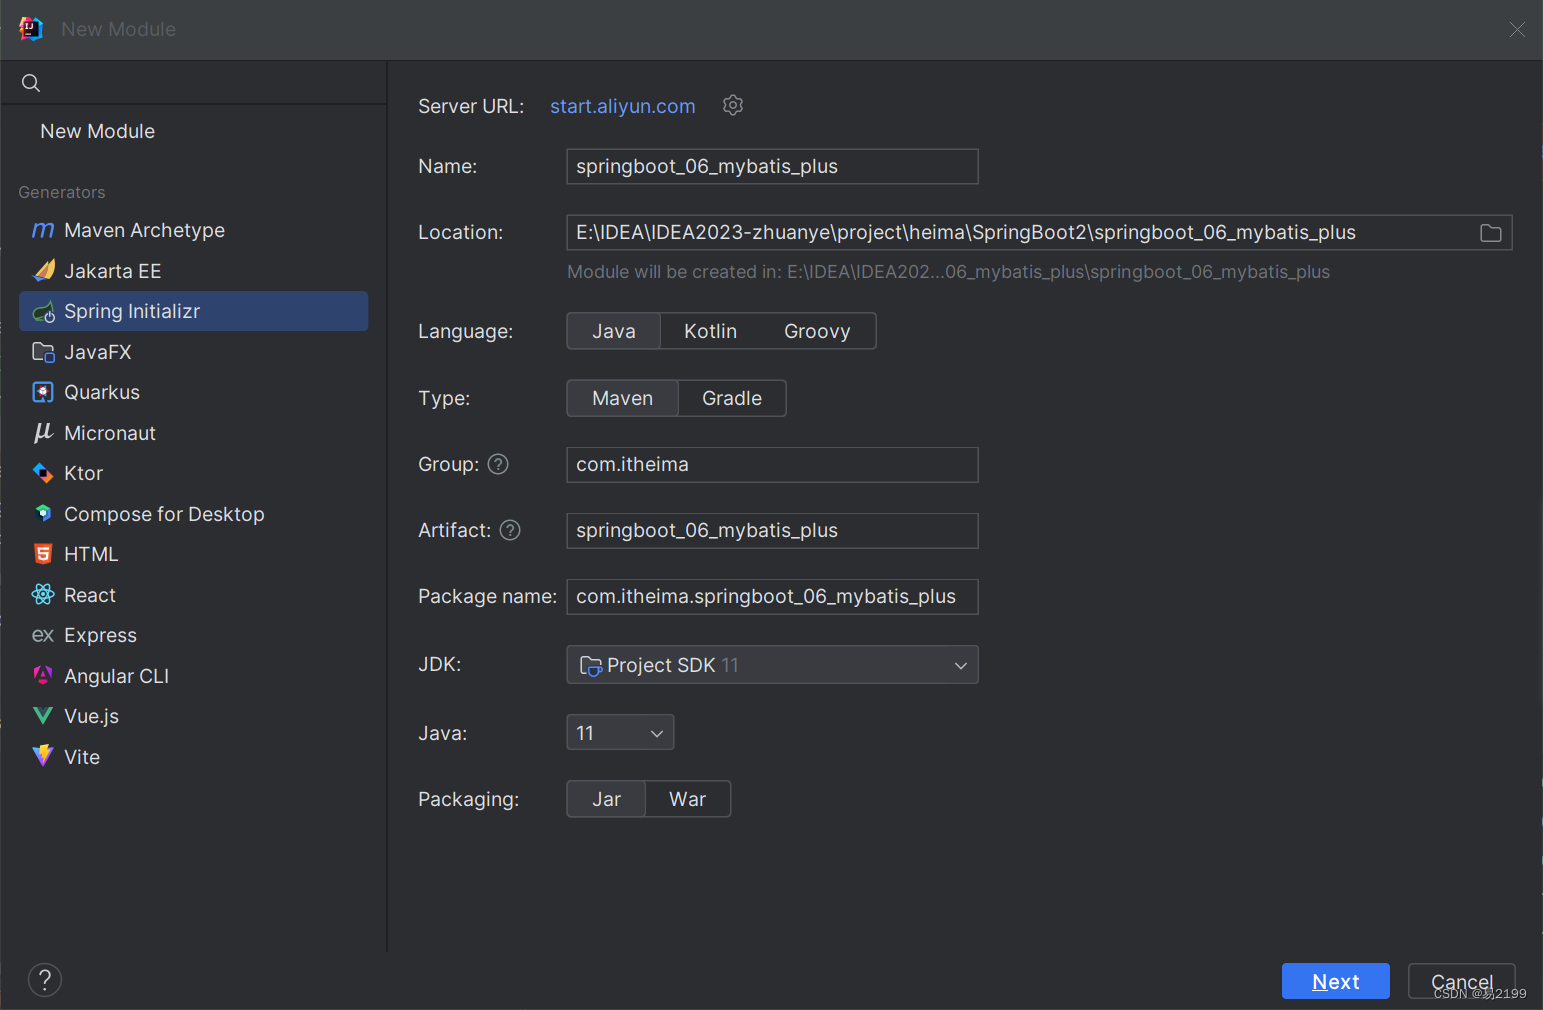Open the start.aliyun.com server link

(x=622, y=106)
